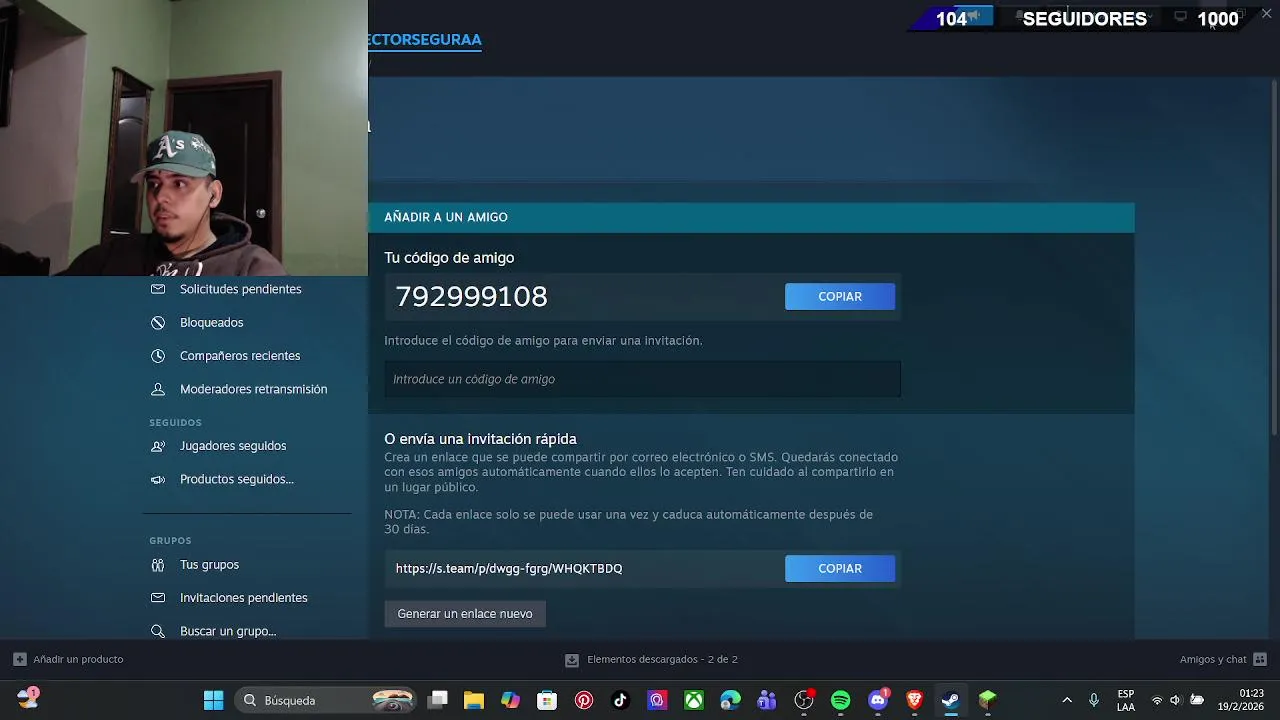Copy the friend code 792999108
This screenshot has height=720, width=1280.
(x=840, y=297)
